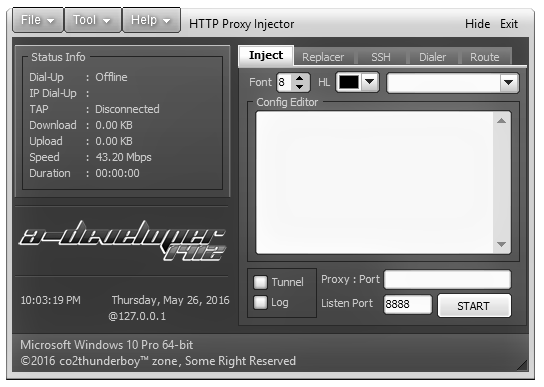Click the Proxy : Port input field
Screen dimensions: 544x387
point(447,279)
